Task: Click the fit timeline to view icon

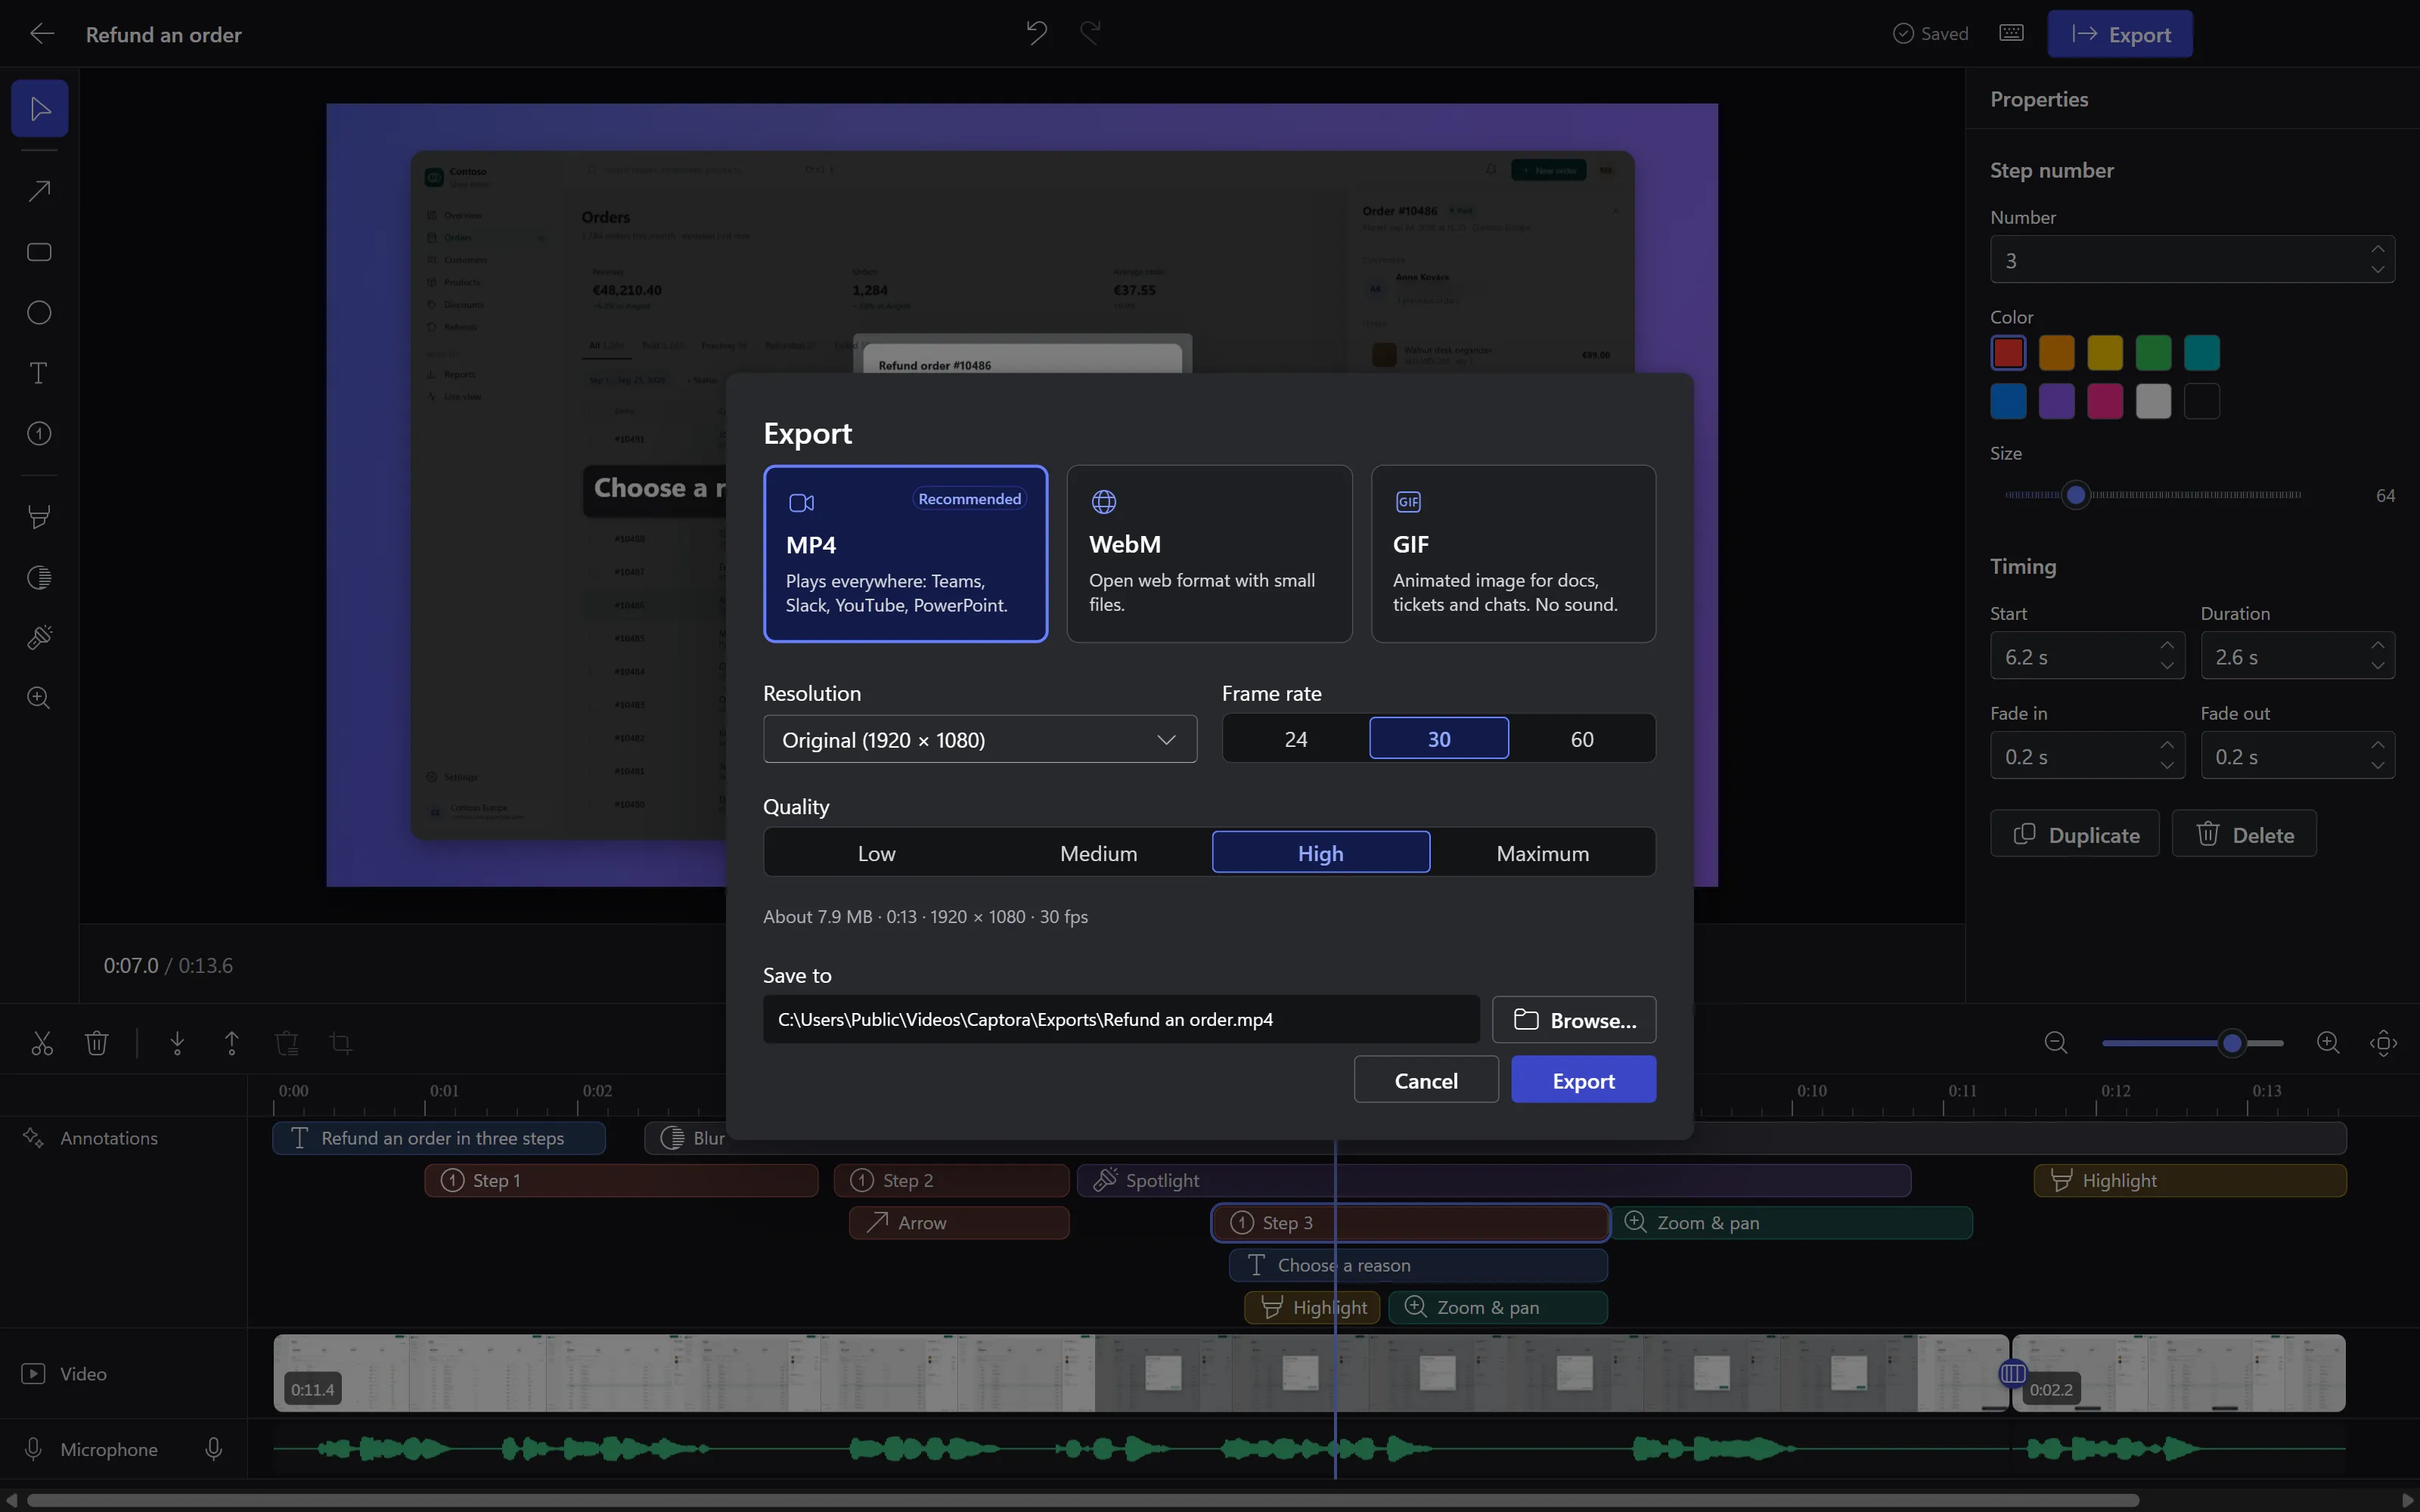Action: (2383, 1043)
